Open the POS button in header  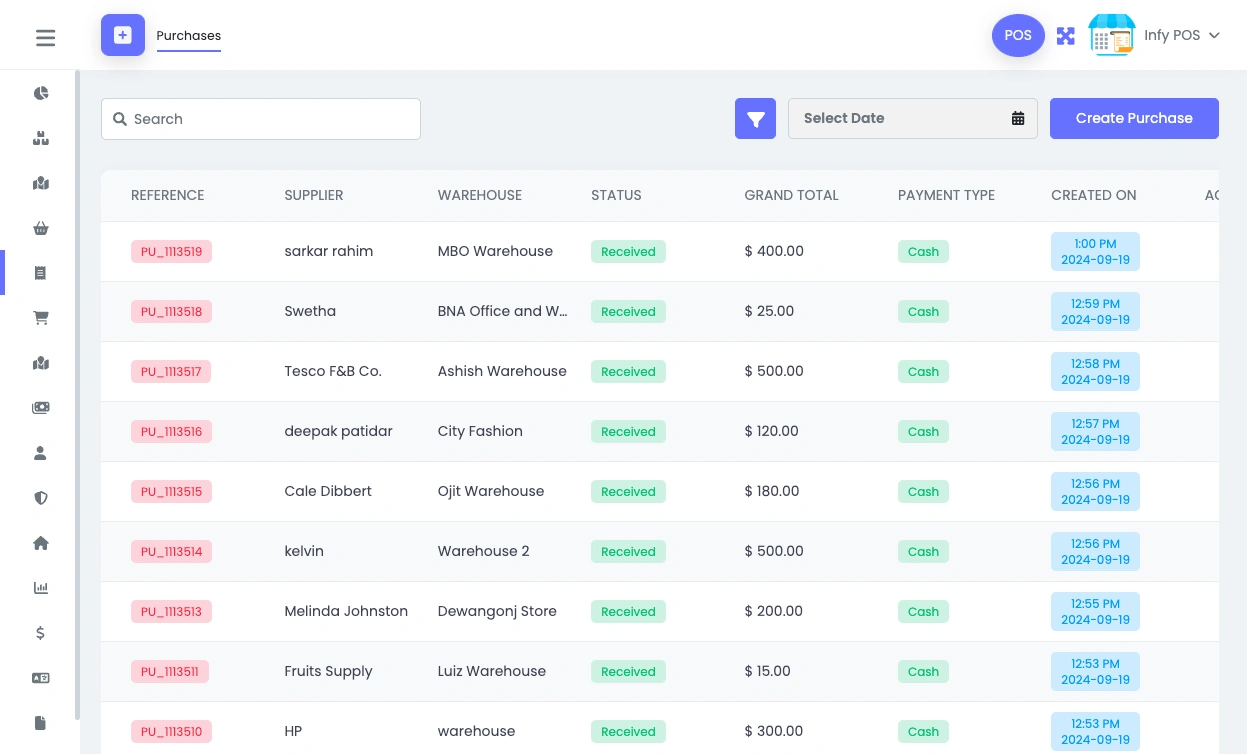(x=1018, y=35)
